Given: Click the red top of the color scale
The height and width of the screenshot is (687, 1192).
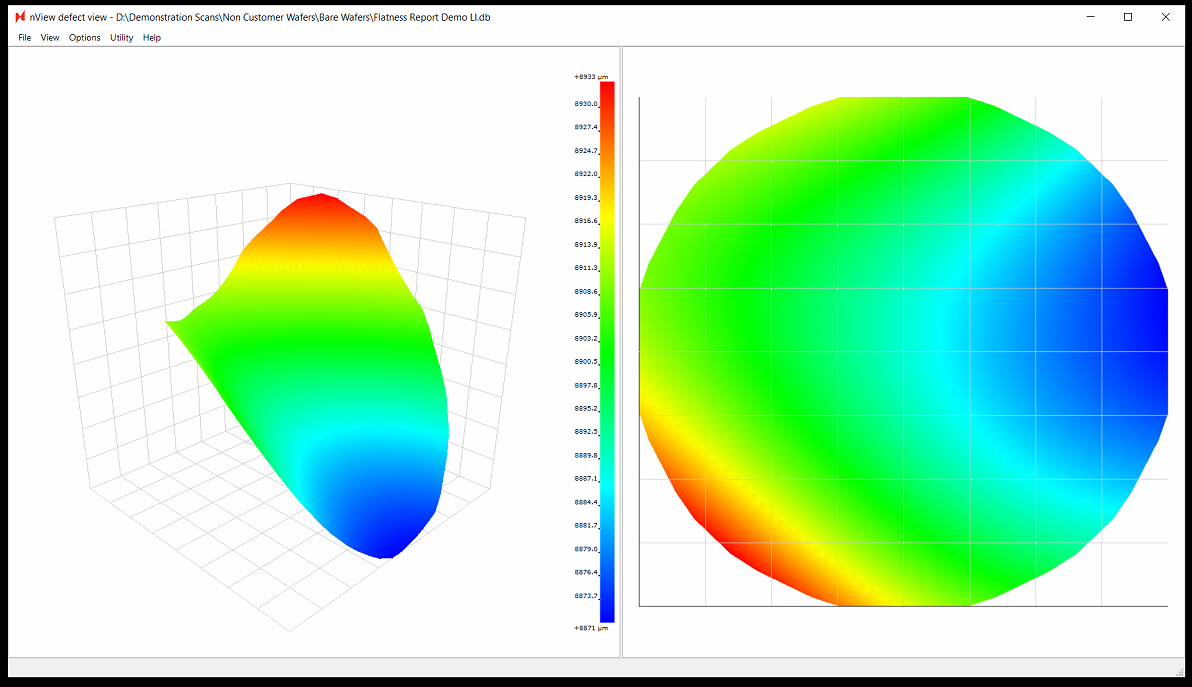Looking at the screenshot, I should coord(607,90).
